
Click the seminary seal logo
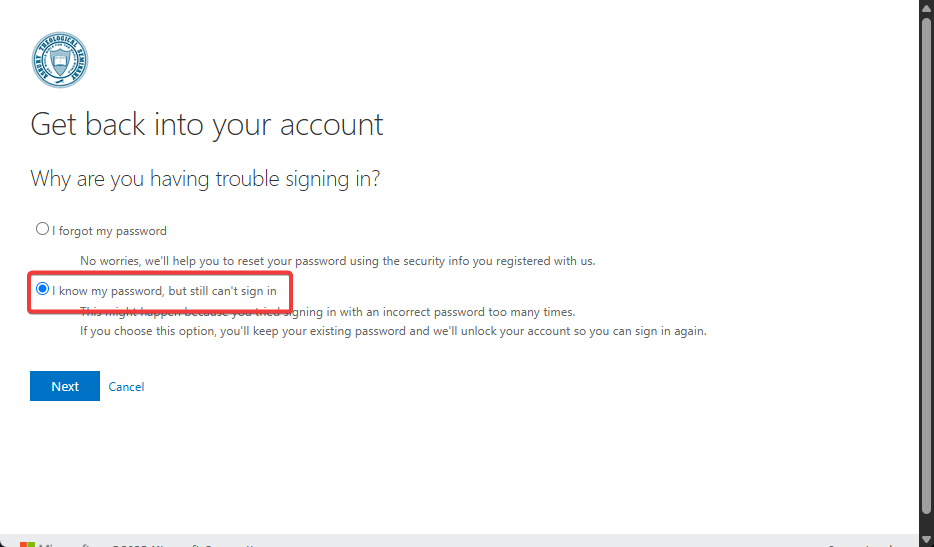[x=59, y=60]
